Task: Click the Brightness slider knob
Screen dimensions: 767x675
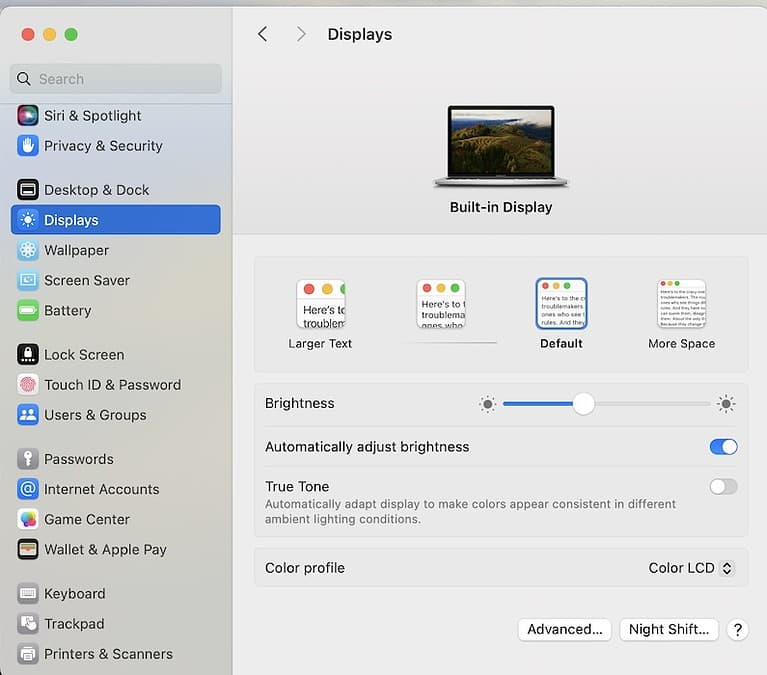Action: [583, 404]
